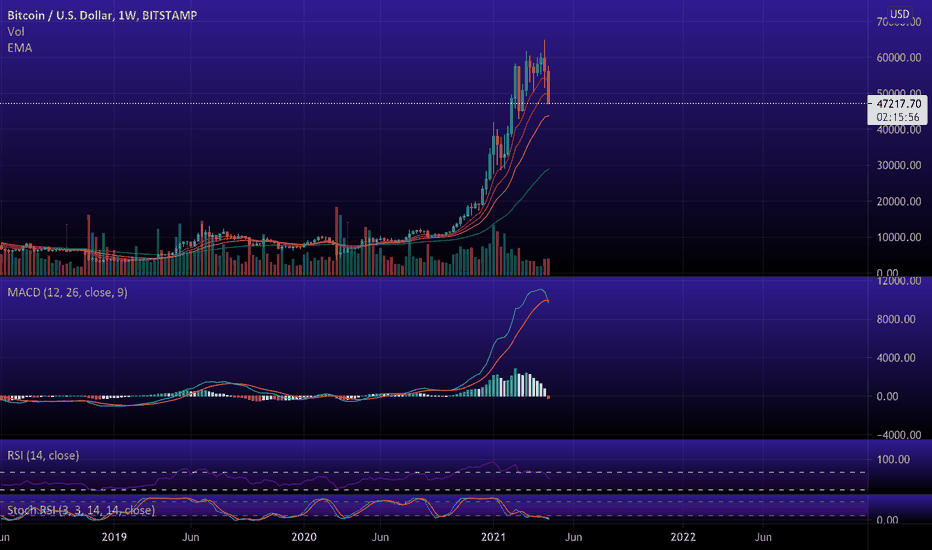Click the Jun label after 2022
932x550 pixels.
[763, 537]
